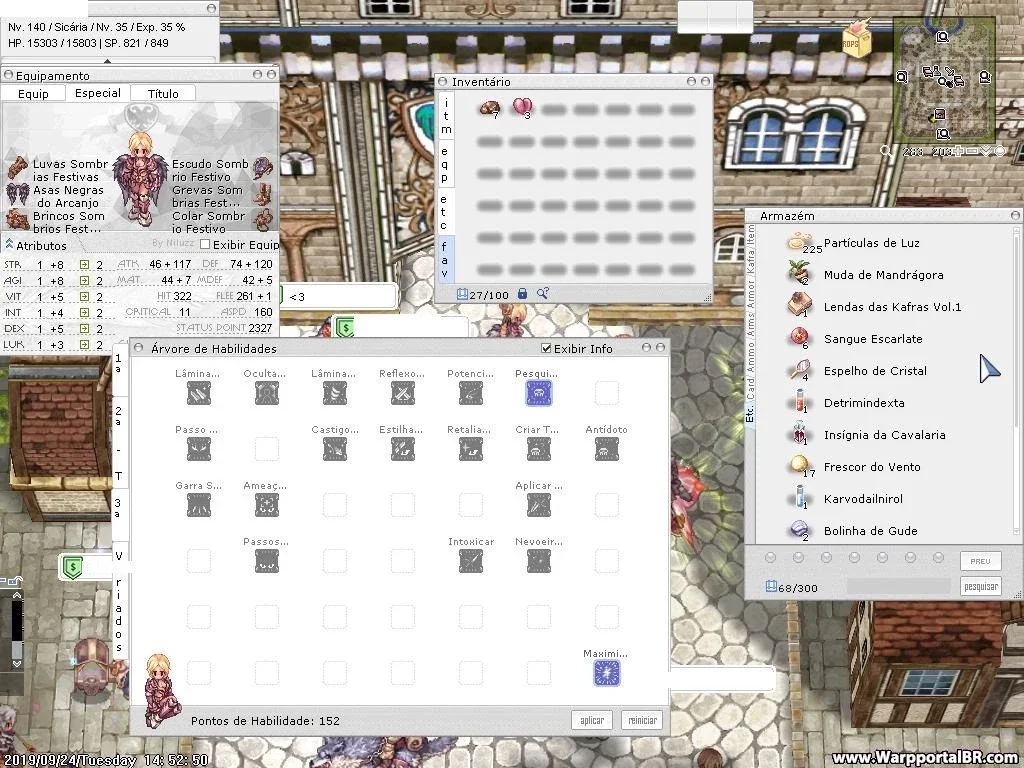The width and height of the screenshot is (1024, 768).
Task: Toggle the inventory lock icon
Action: pyautogui.click(x=522, y=294)
